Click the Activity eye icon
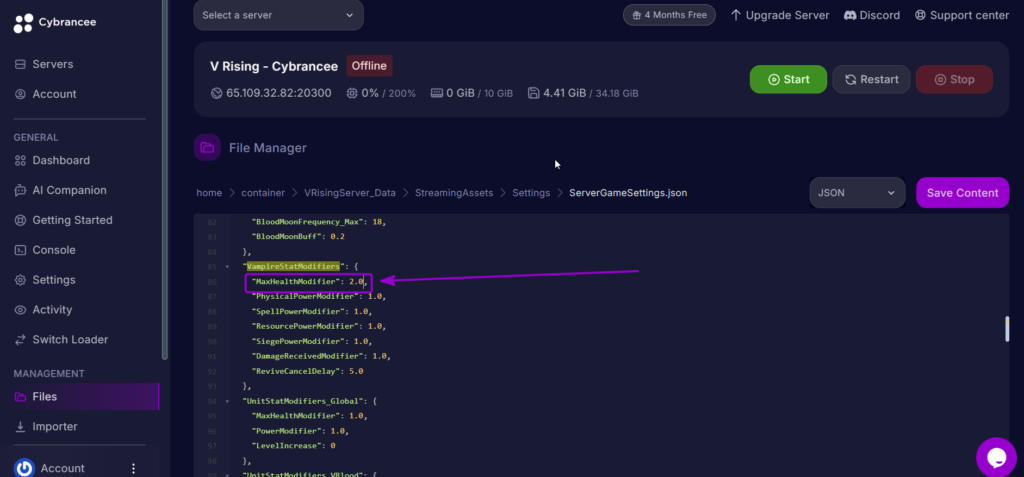The width and height of the screenshot is (1024, 477). tap(20, 310)
